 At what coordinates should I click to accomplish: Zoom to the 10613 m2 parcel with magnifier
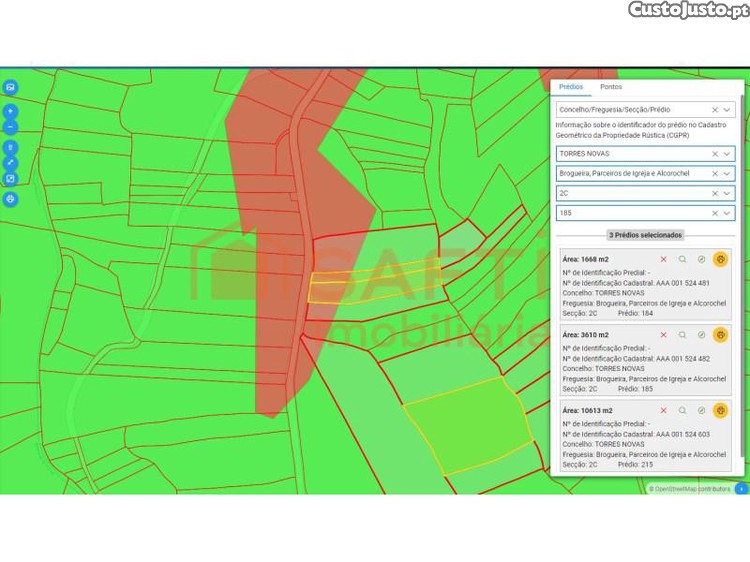pyautogui.click(x=682, y=411)
